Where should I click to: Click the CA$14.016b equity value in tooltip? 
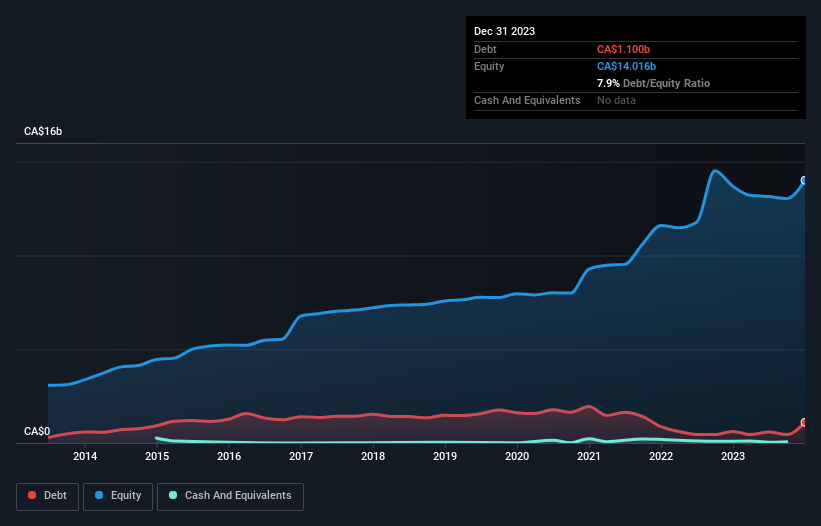point(626,66)
